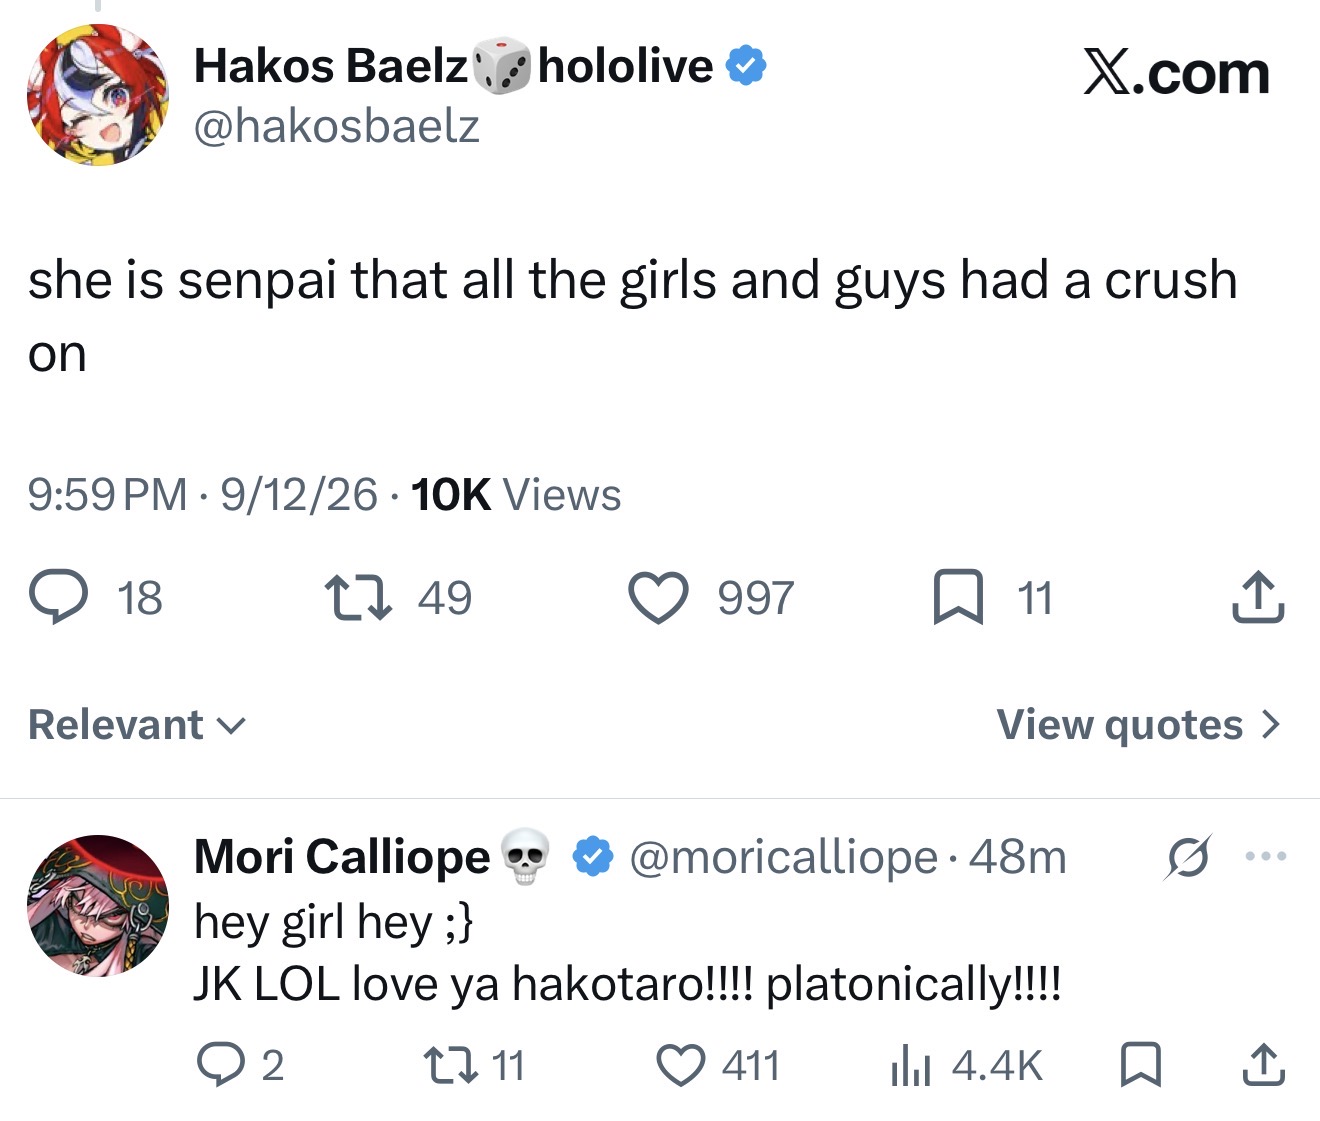
Task: Open the Relevant sort dropdown
Action: 137,725
